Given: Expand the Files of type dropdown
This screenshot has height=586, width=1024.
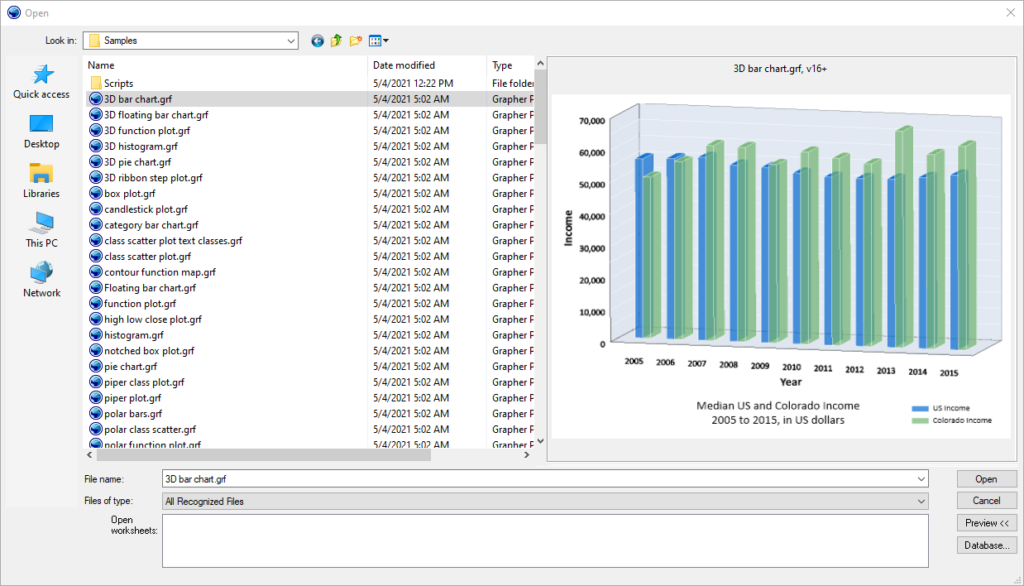Looking at the screenshot, I should pyautogui.click(x=921, y=501).
